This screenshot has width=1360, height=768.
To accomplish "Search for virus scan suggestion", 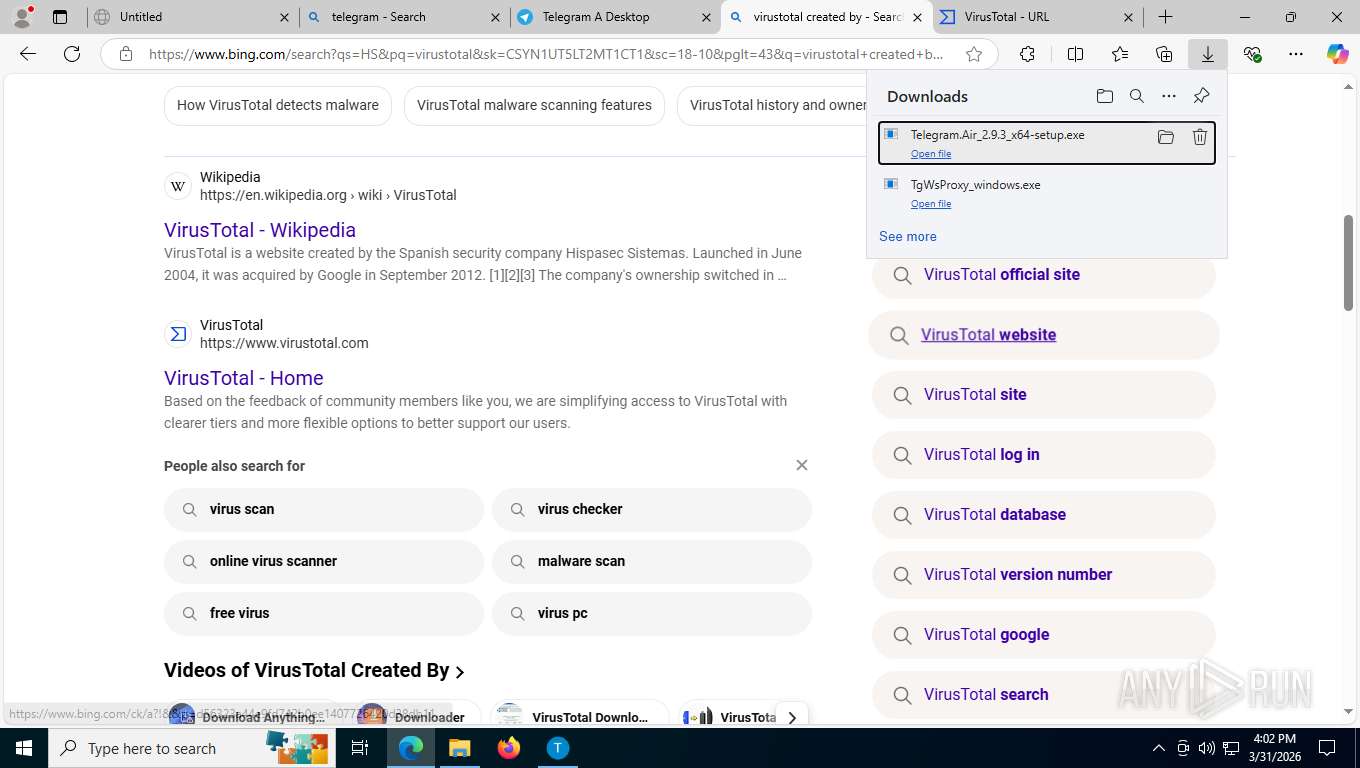I will tap(324, 509).
